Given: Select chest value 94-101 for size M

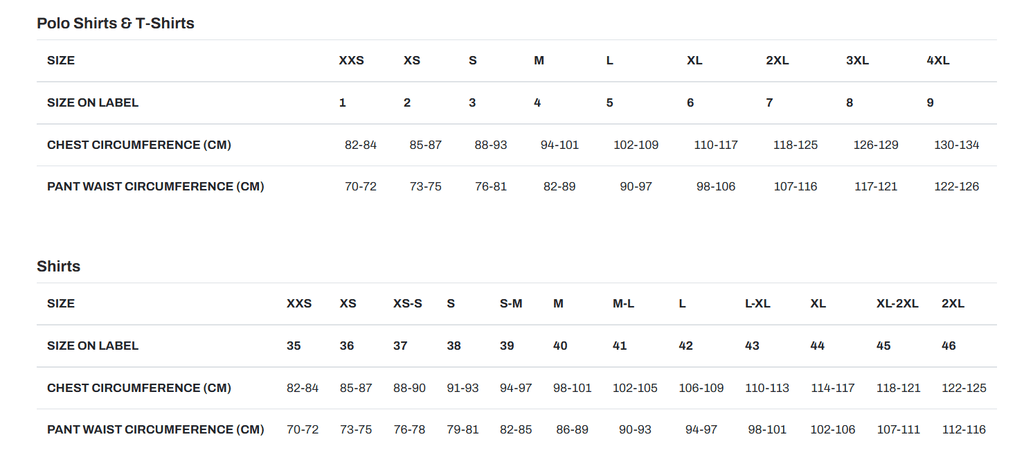Looking at the screenshot, I should pos(559,145).
